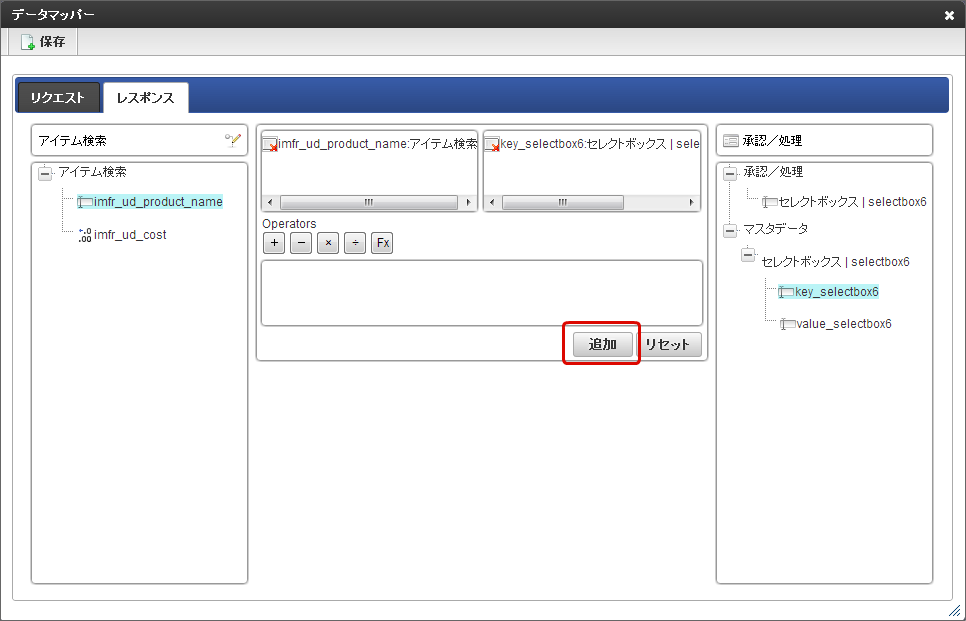Screen dimensions: 966x621
Task: Click the 追加 button
Action: pyautogui.click(x=603, y=344)
